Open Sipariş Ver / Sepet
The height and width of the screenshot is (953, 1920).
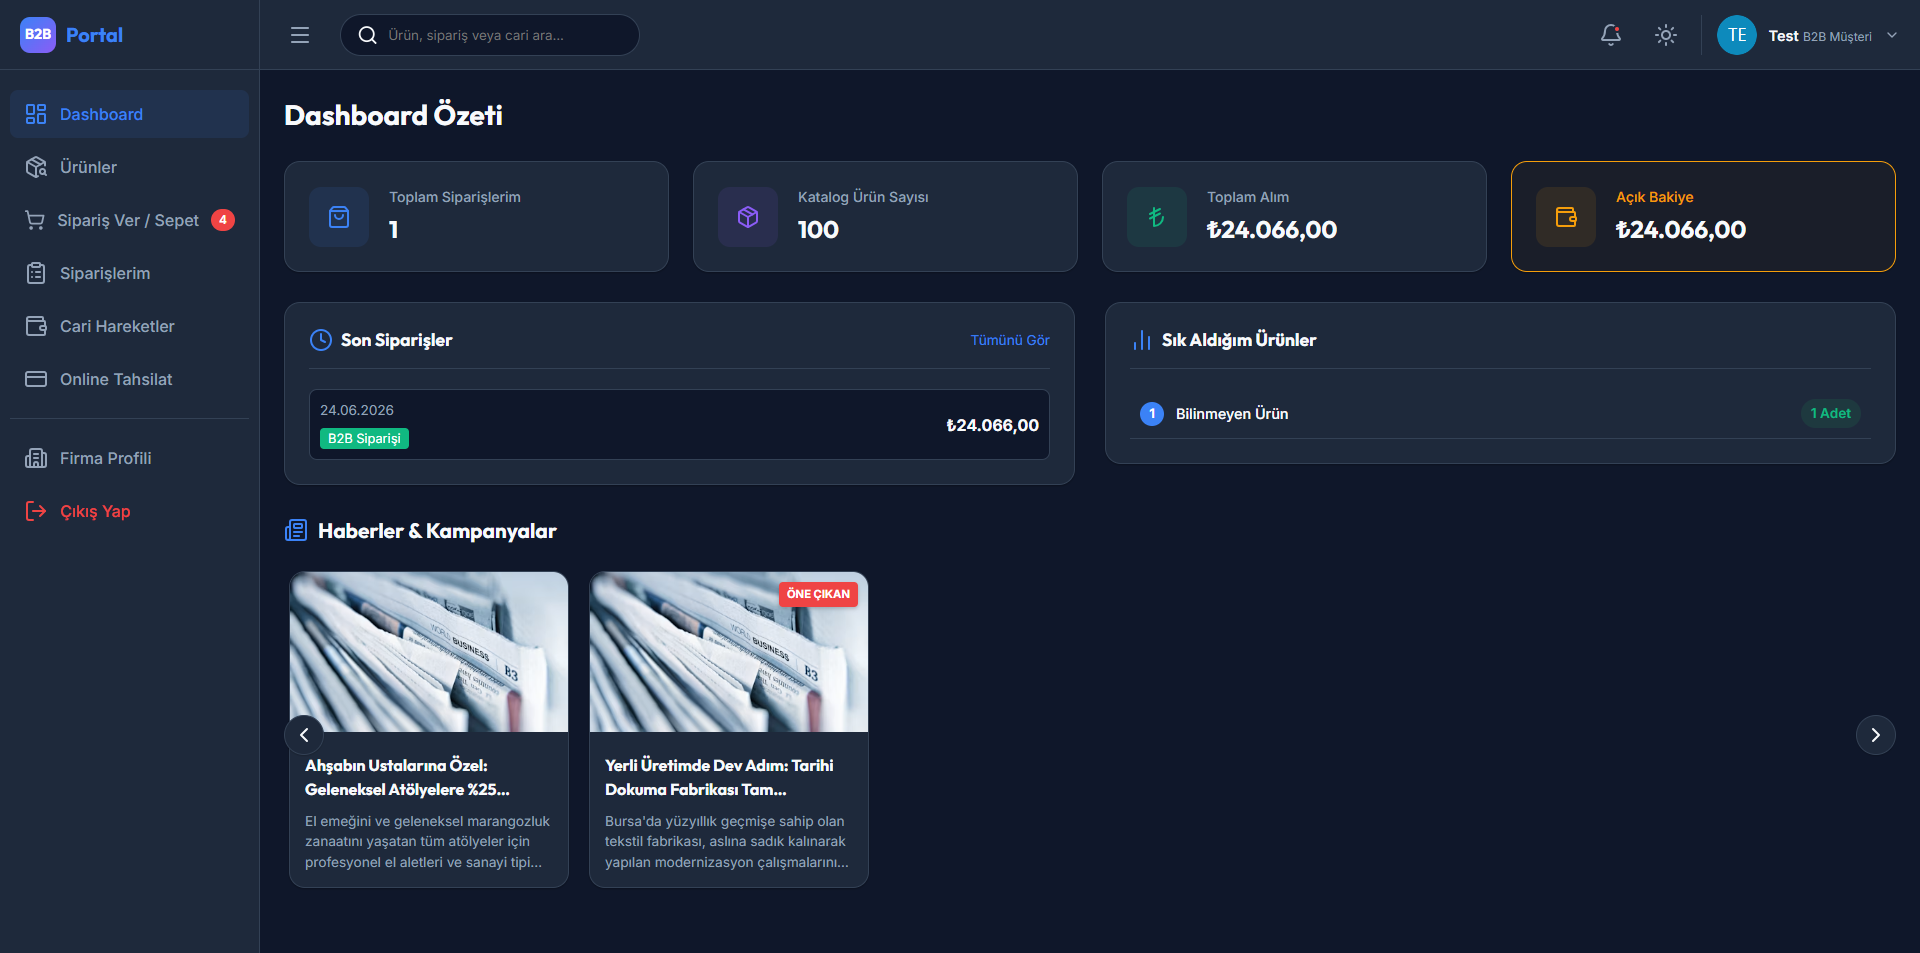(x=130, y=220)
